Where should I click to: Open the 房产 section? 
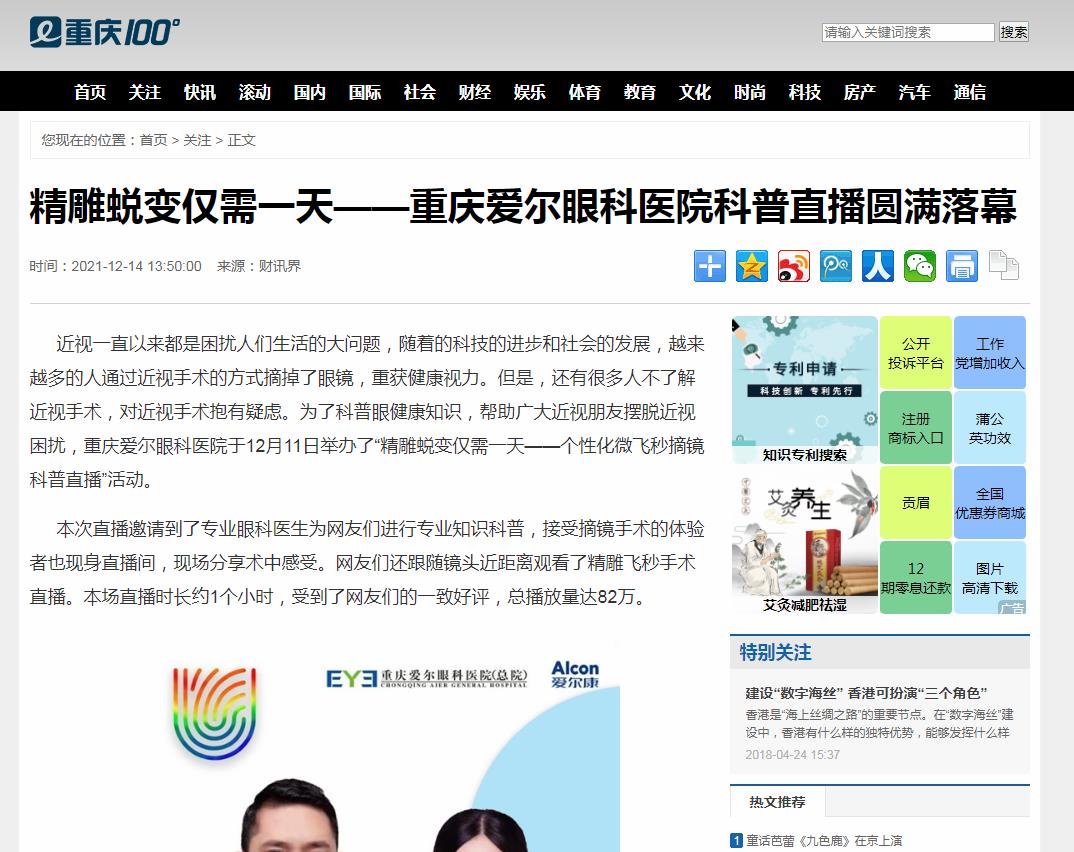[860, 92]
